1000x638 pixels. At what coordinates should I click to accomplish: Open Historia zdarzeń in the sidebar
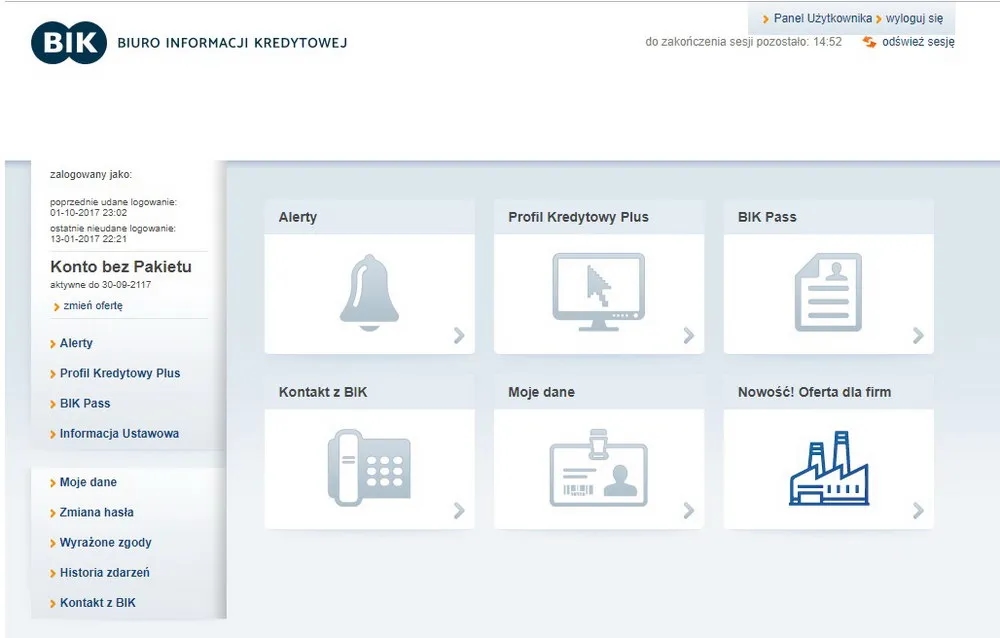104,573
